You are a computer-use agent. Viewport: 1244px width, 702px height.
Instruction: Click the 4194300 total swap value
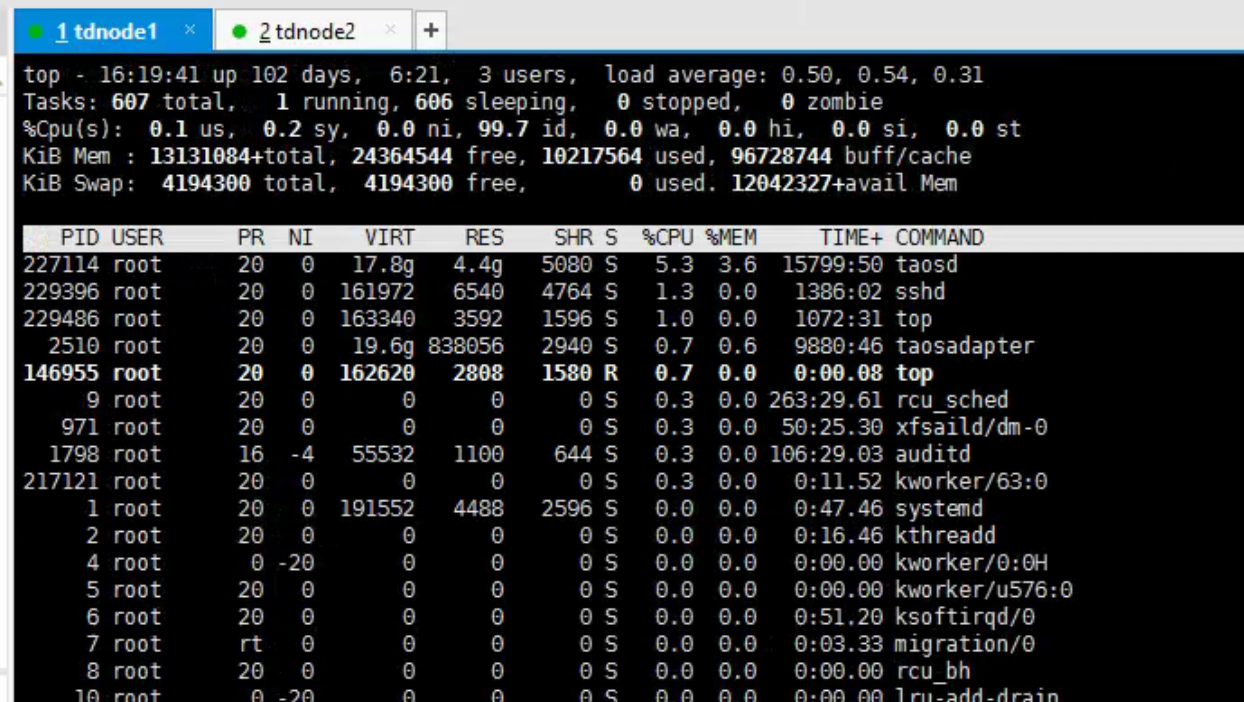(x=206, y=183)
